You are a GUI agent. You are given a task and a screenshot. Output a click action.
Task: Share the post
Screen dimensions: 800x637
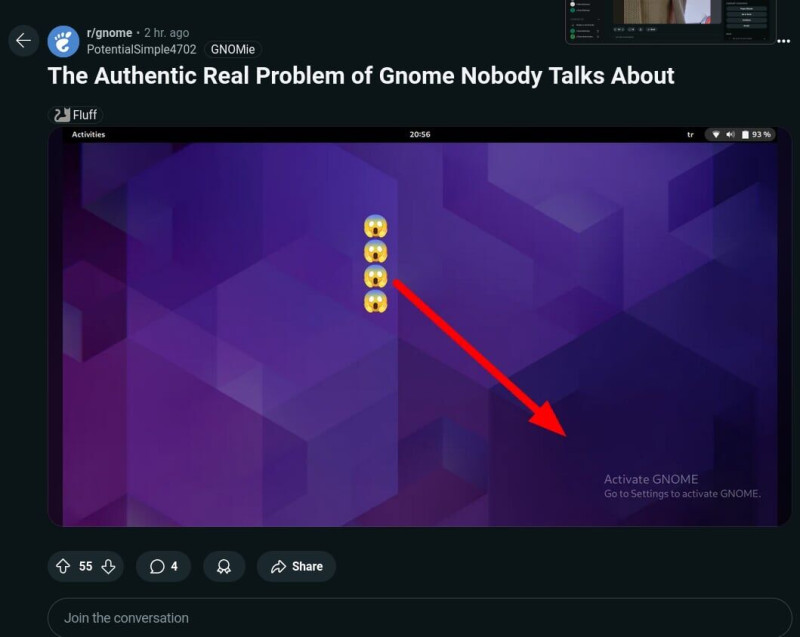(x=296, y=566)
